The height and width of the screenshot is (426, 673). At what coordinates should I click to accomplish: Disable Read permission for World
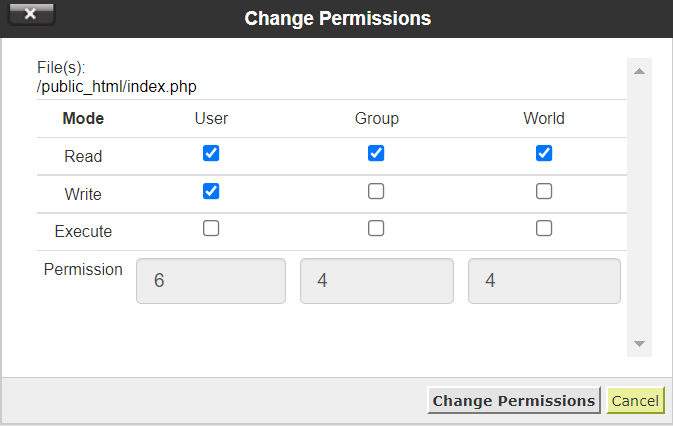coord(544,153)
